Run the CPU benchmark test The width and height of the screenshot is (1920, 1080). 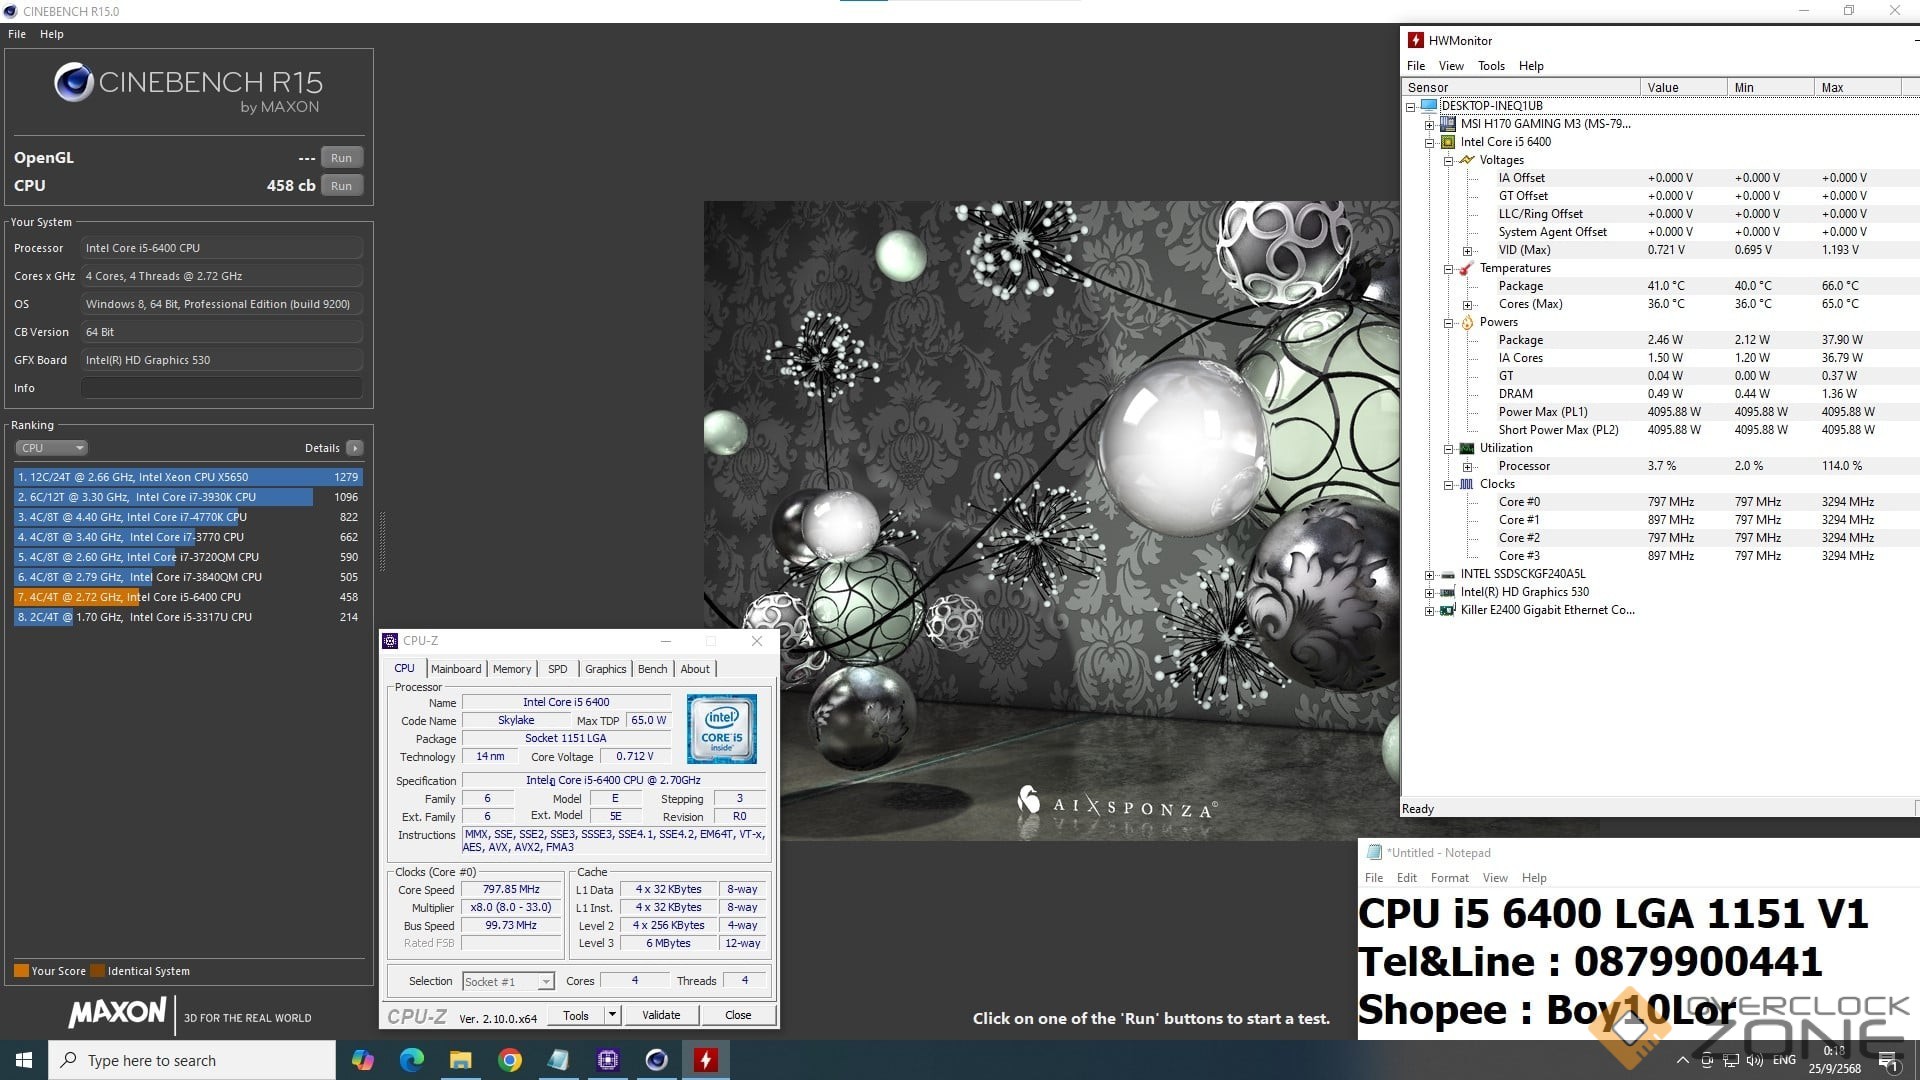[x=341, y=186]
